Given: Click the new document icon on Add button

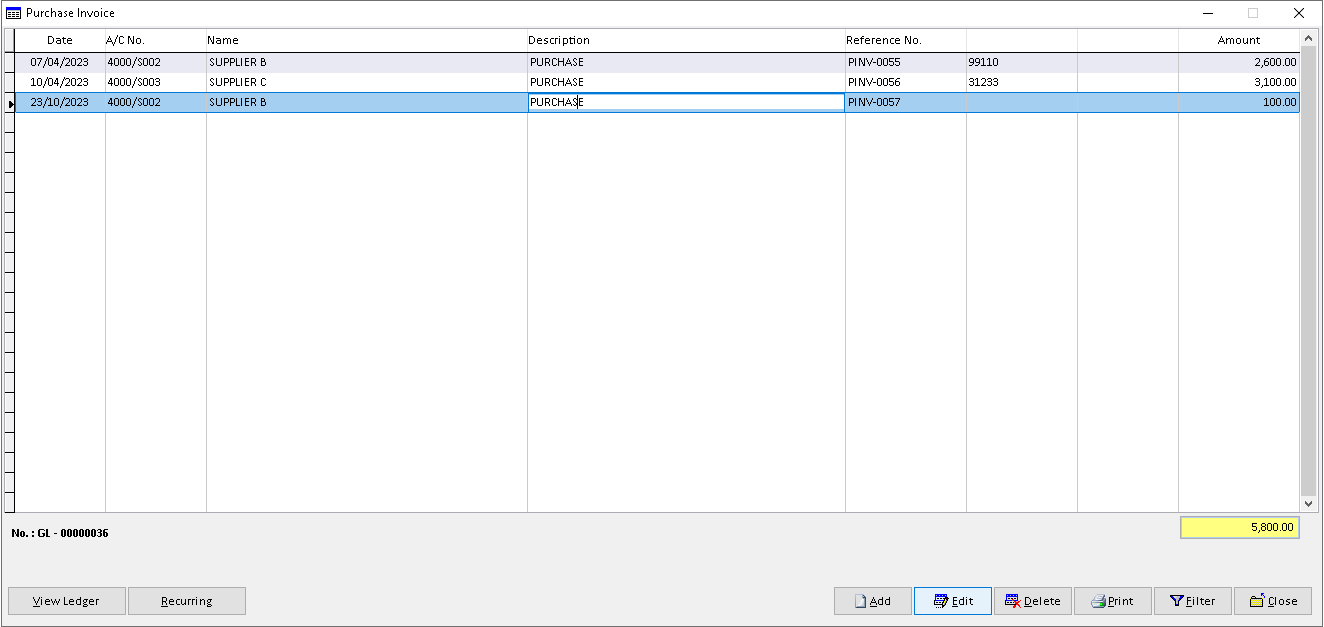Looking at the screenshot, I should [x=861, y=601].
